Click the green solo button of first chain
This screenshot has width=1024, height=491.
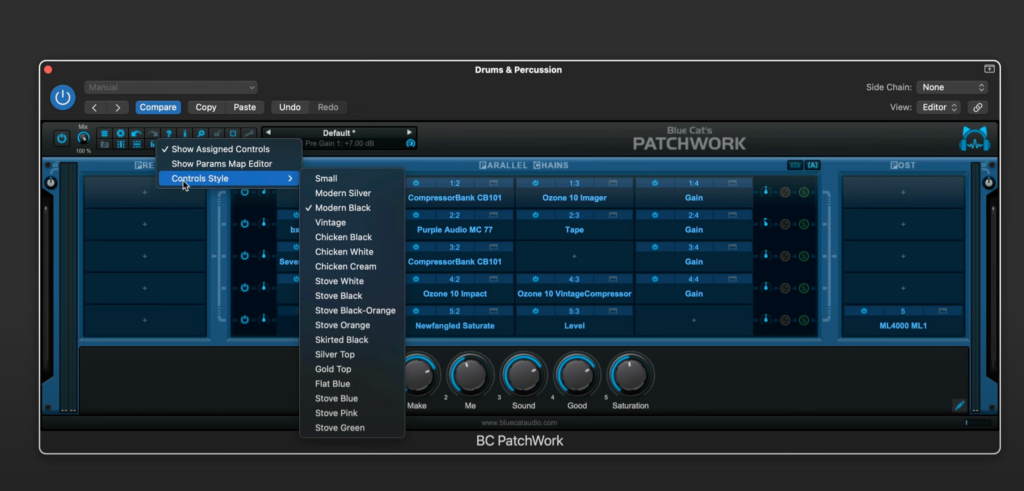tap(803, 192)
